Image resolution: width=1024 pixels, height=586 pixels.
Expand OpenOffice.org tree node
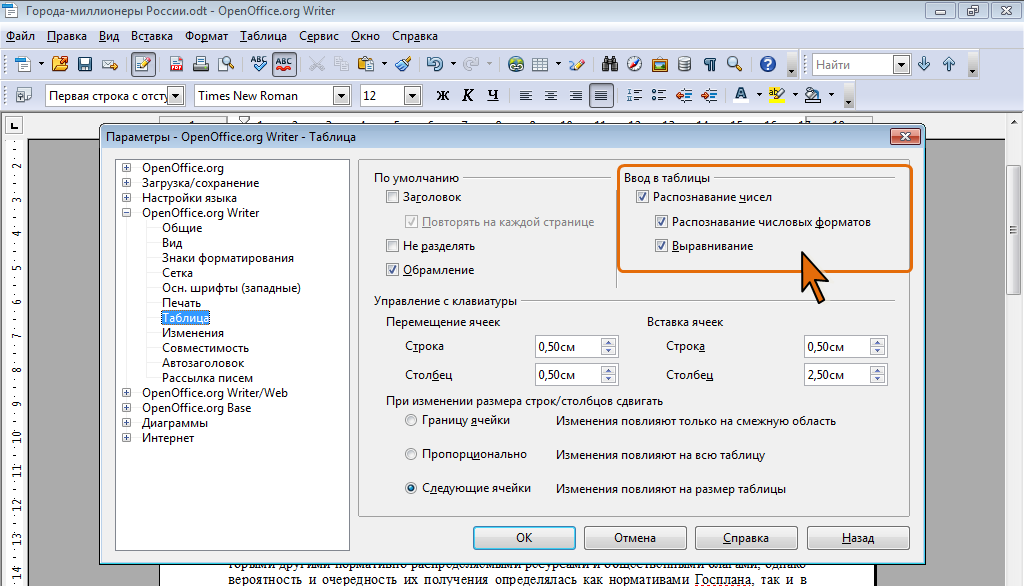coord(127,167)
